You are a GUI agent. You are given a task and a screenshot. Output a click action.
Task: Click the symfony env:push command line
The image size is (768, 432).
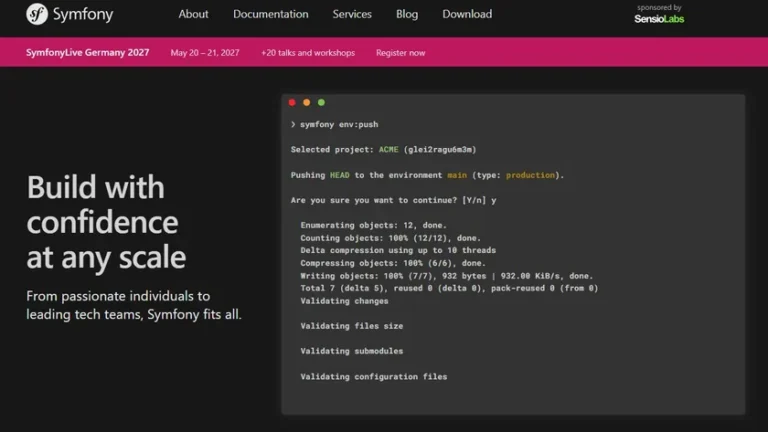tap(335, 124)
